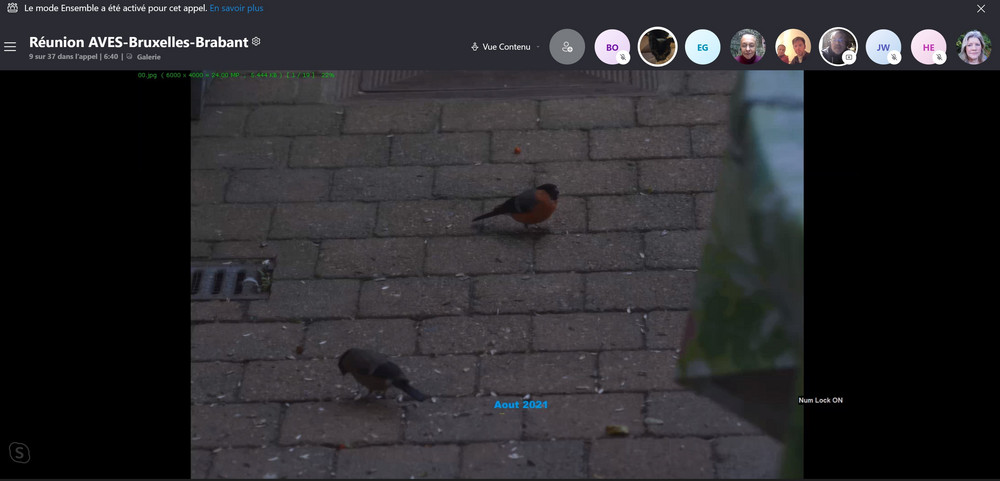This screenshot has height=481, width=1000.
Task: Click the Réunion AVES-Bruxelles-Brabant title
Action: click(x=138, y=42)
